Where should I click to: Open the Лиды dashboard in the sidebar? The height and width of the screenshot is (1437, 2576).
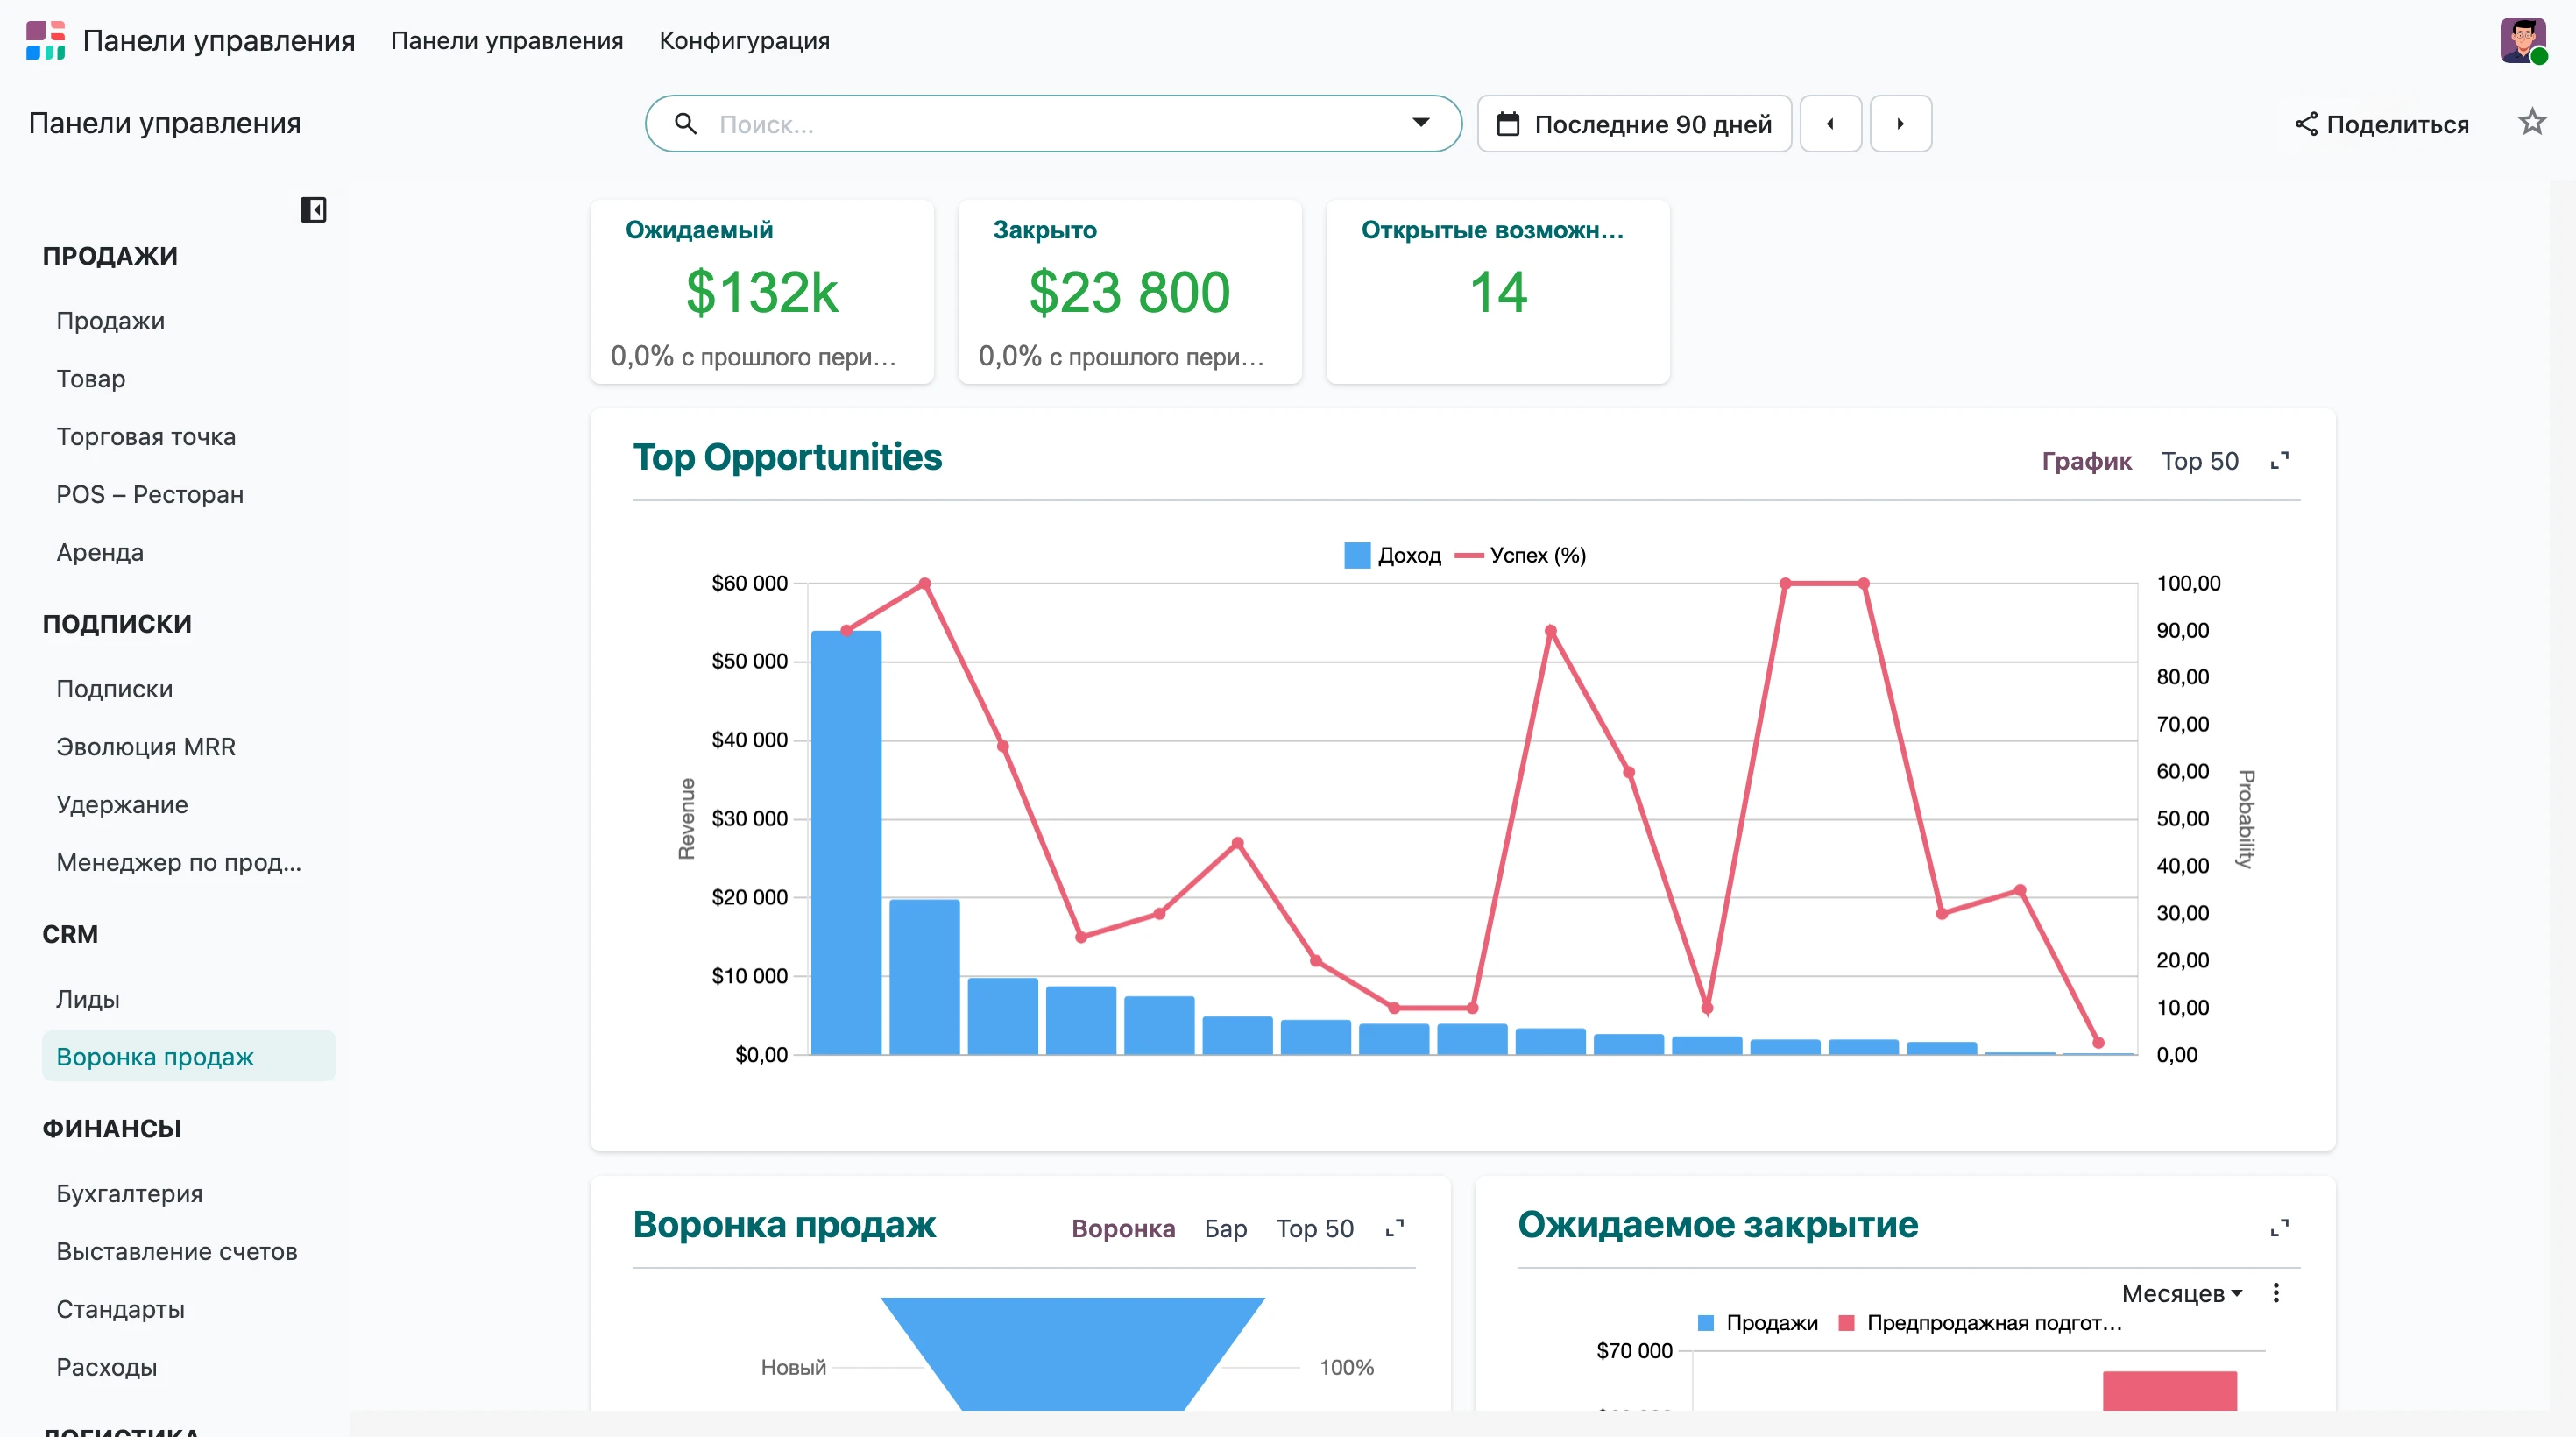(x=88, y=999)
